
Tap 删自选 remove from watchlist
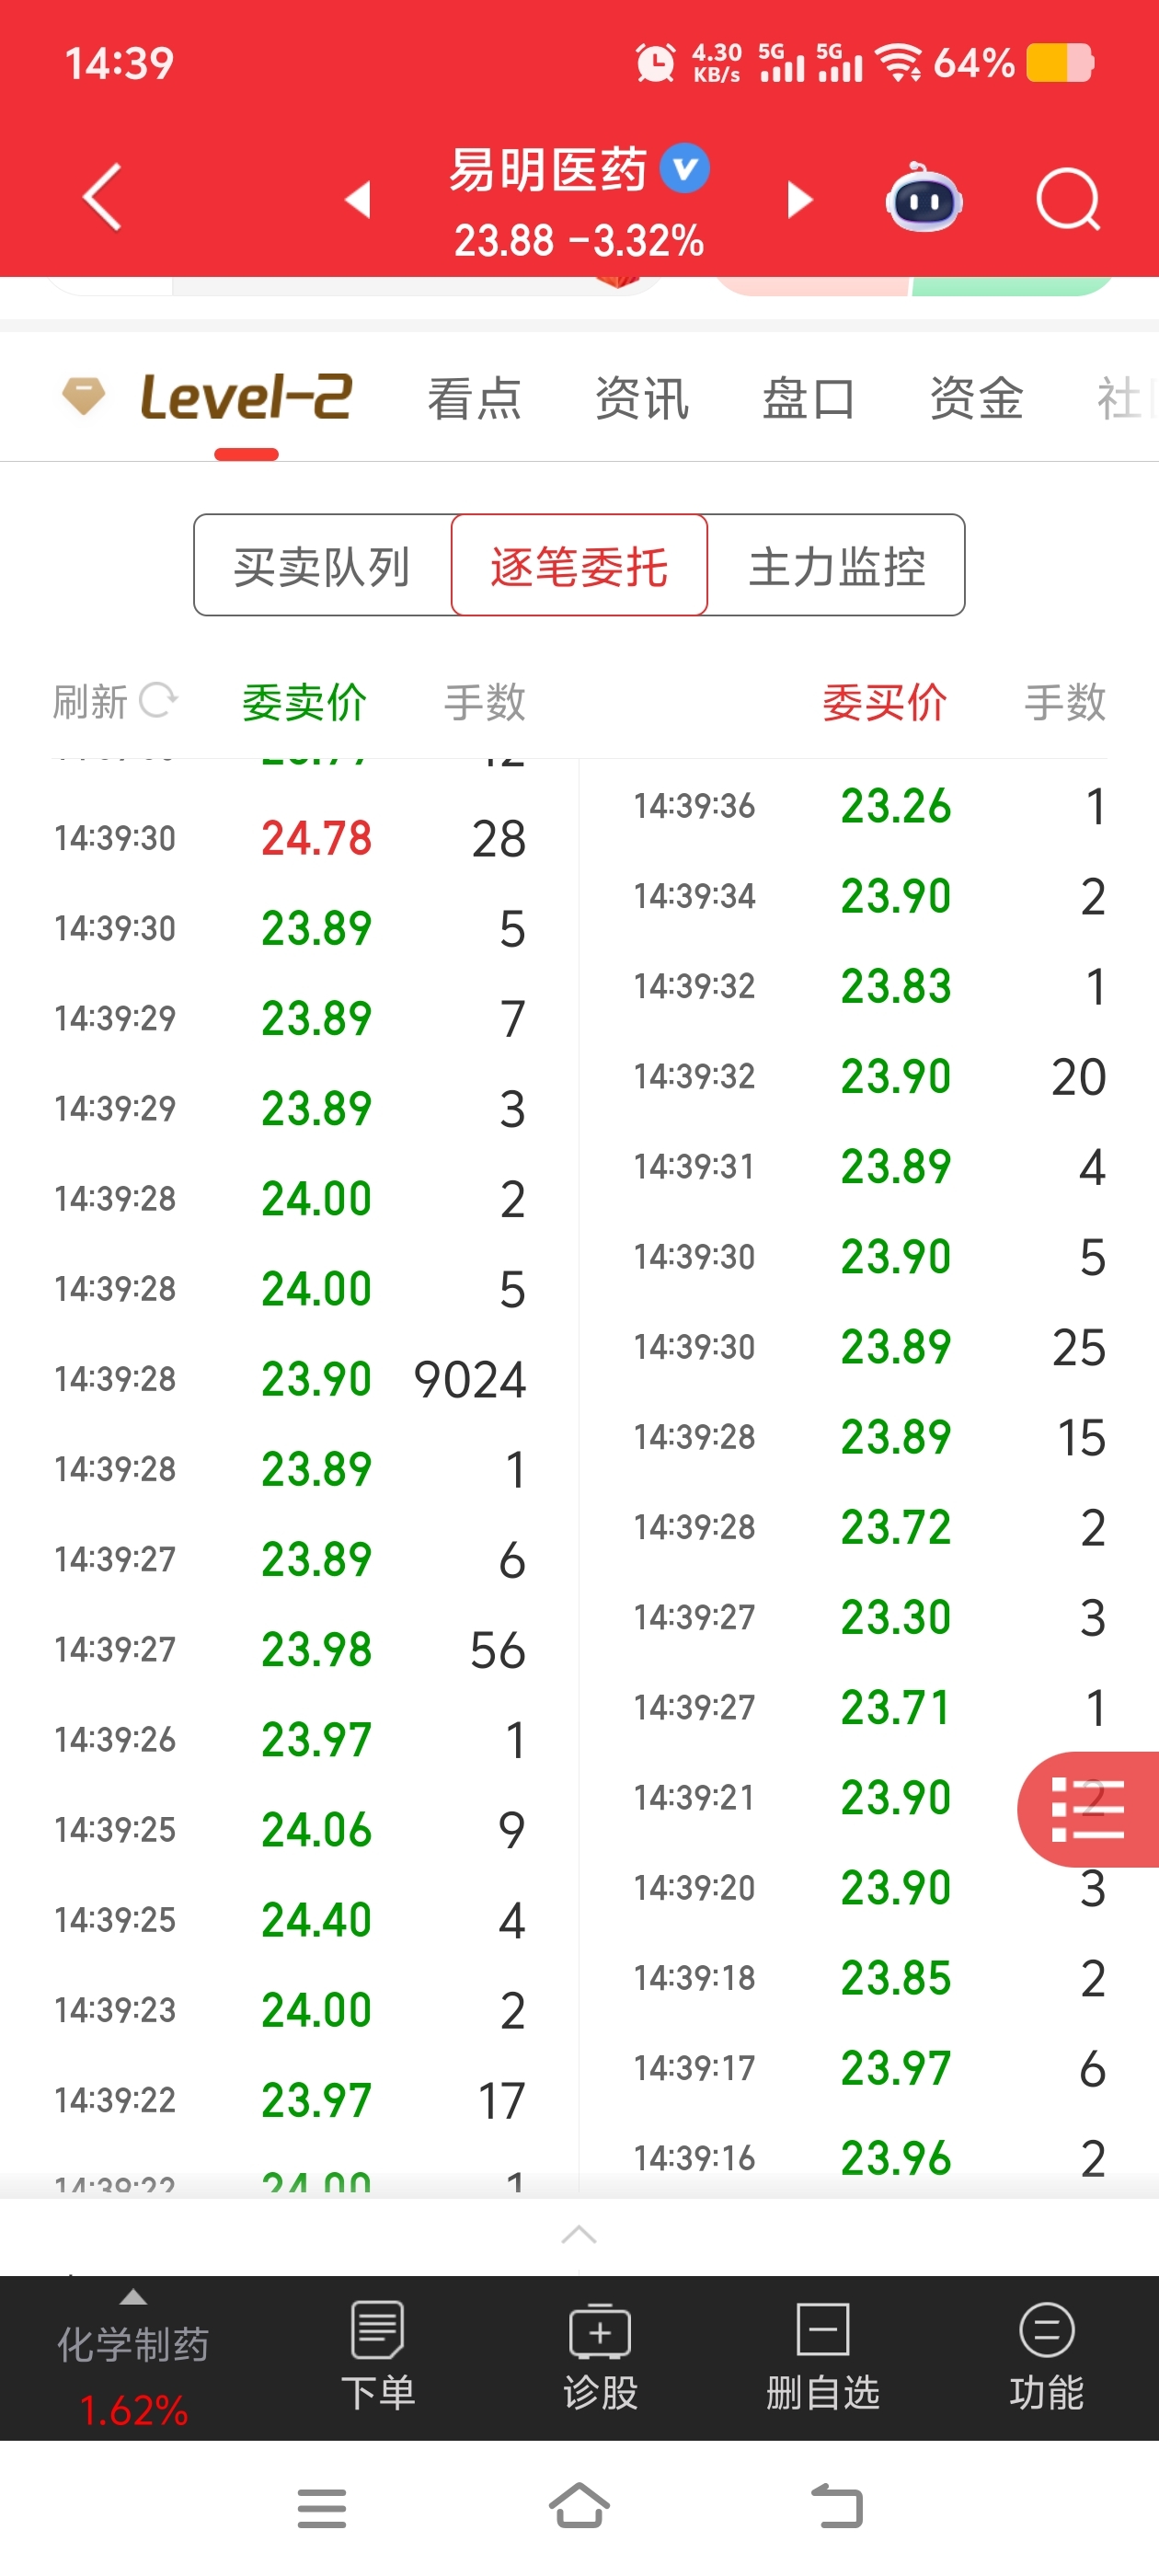tap(822, 2356)
